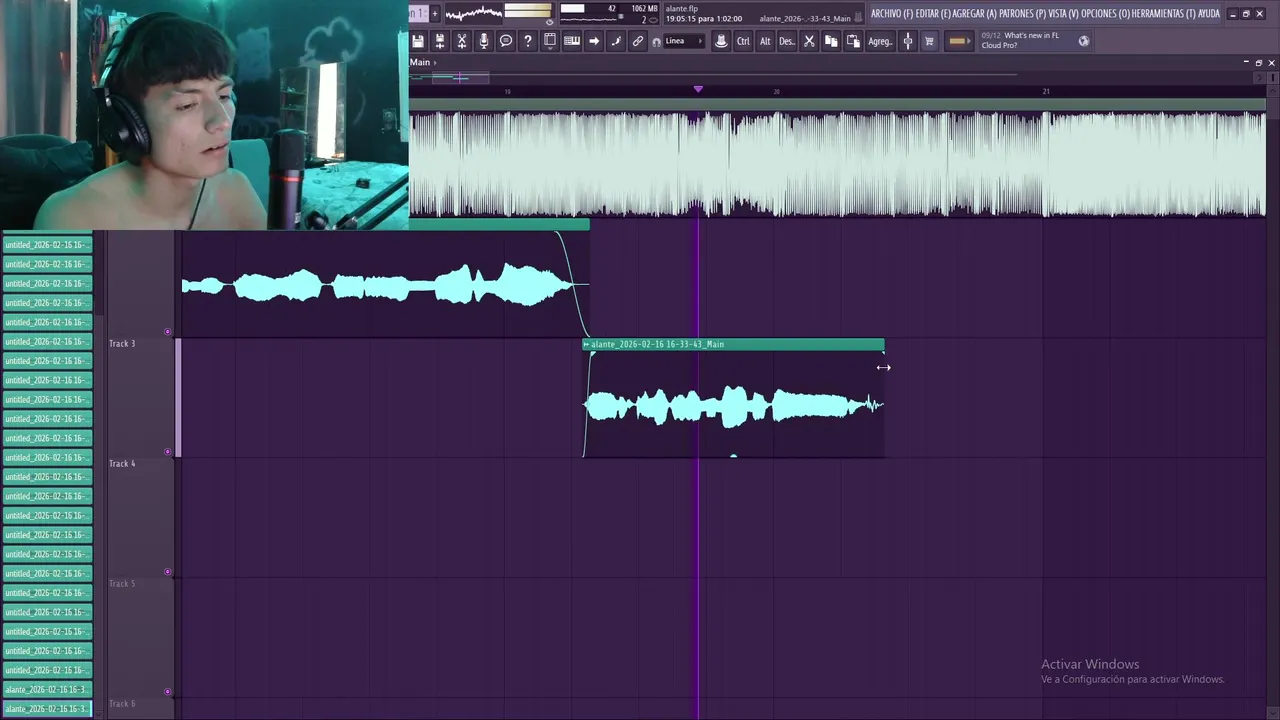Click the copy pages icon
1280x720 pixels.
click(831, 41)
